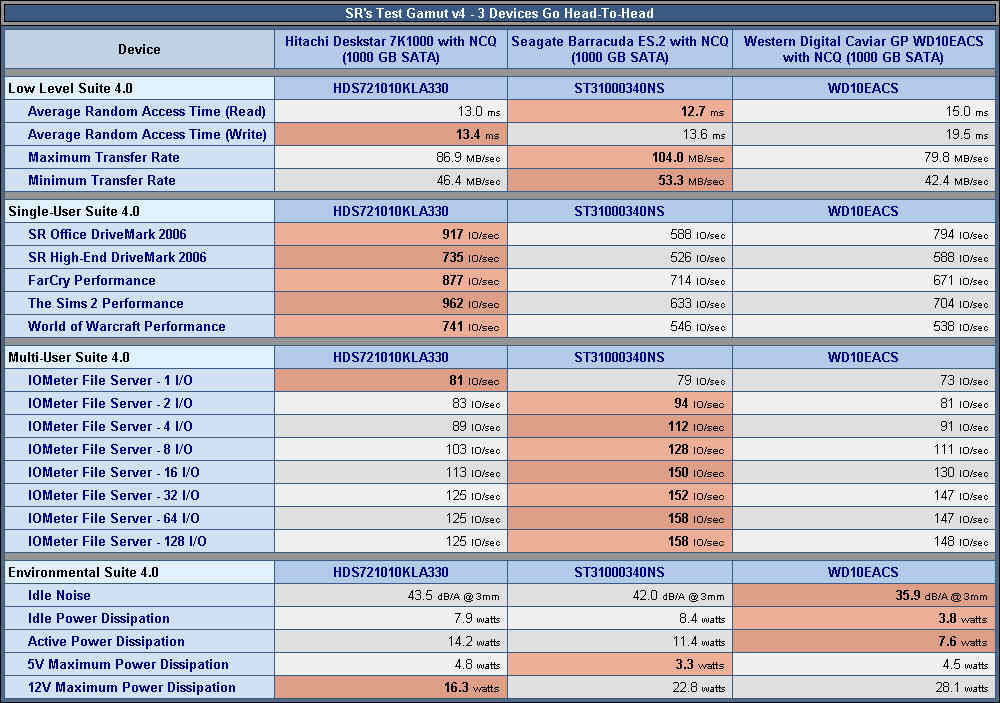This screenshot has height=703, width=1000.
Task: Select the 741 IO/sec World of Warcraft value
Action: point(471,326)
